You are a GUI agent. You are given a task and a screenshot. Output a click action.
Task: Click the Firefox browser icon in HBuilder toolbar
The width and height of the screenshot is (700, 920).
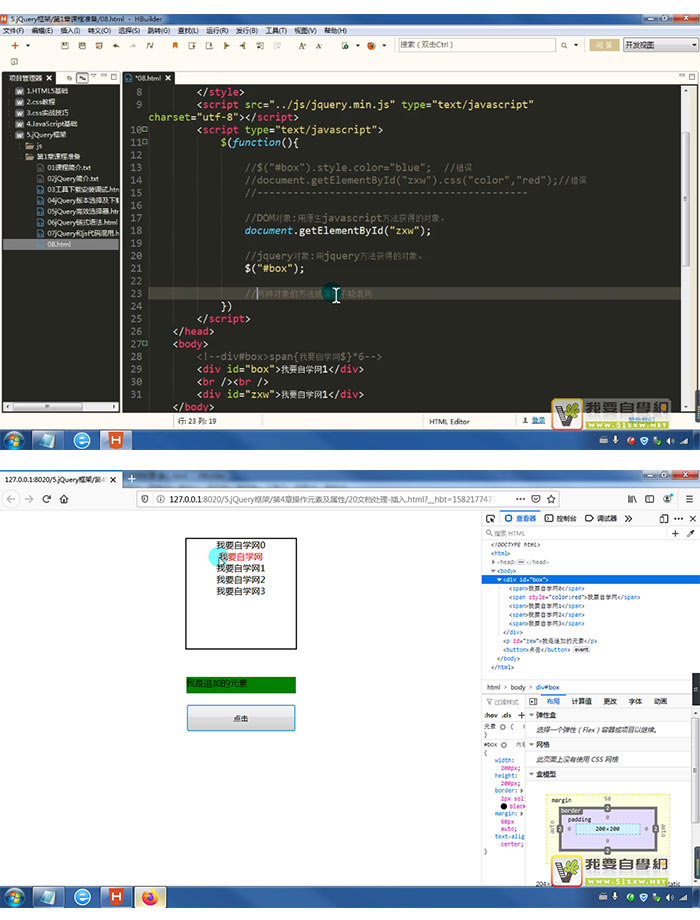(x=371, y=45)
